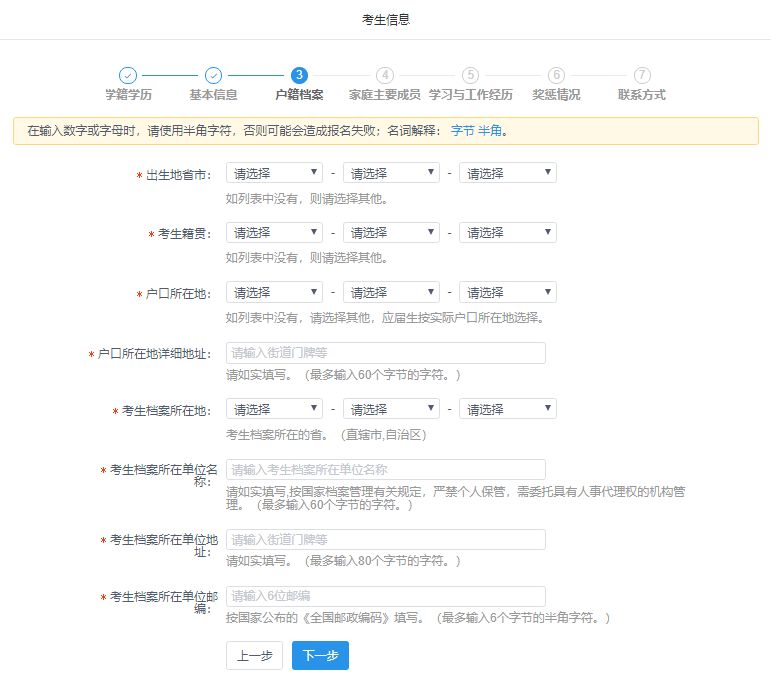The image size is (771, 677).
Task: Click the 考生档案所在单位地址 input box
Action: (386, 540)
